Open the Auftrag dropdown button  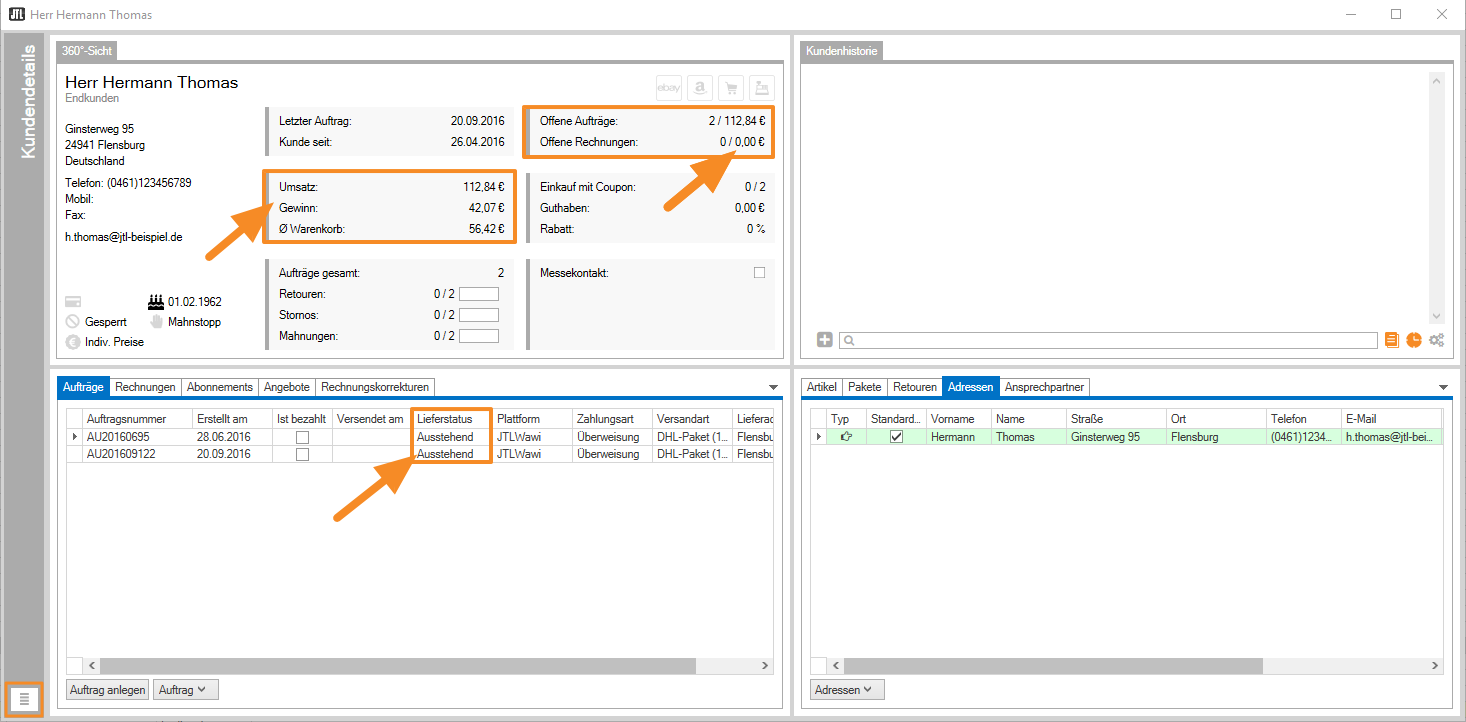(x=185, y=689)
